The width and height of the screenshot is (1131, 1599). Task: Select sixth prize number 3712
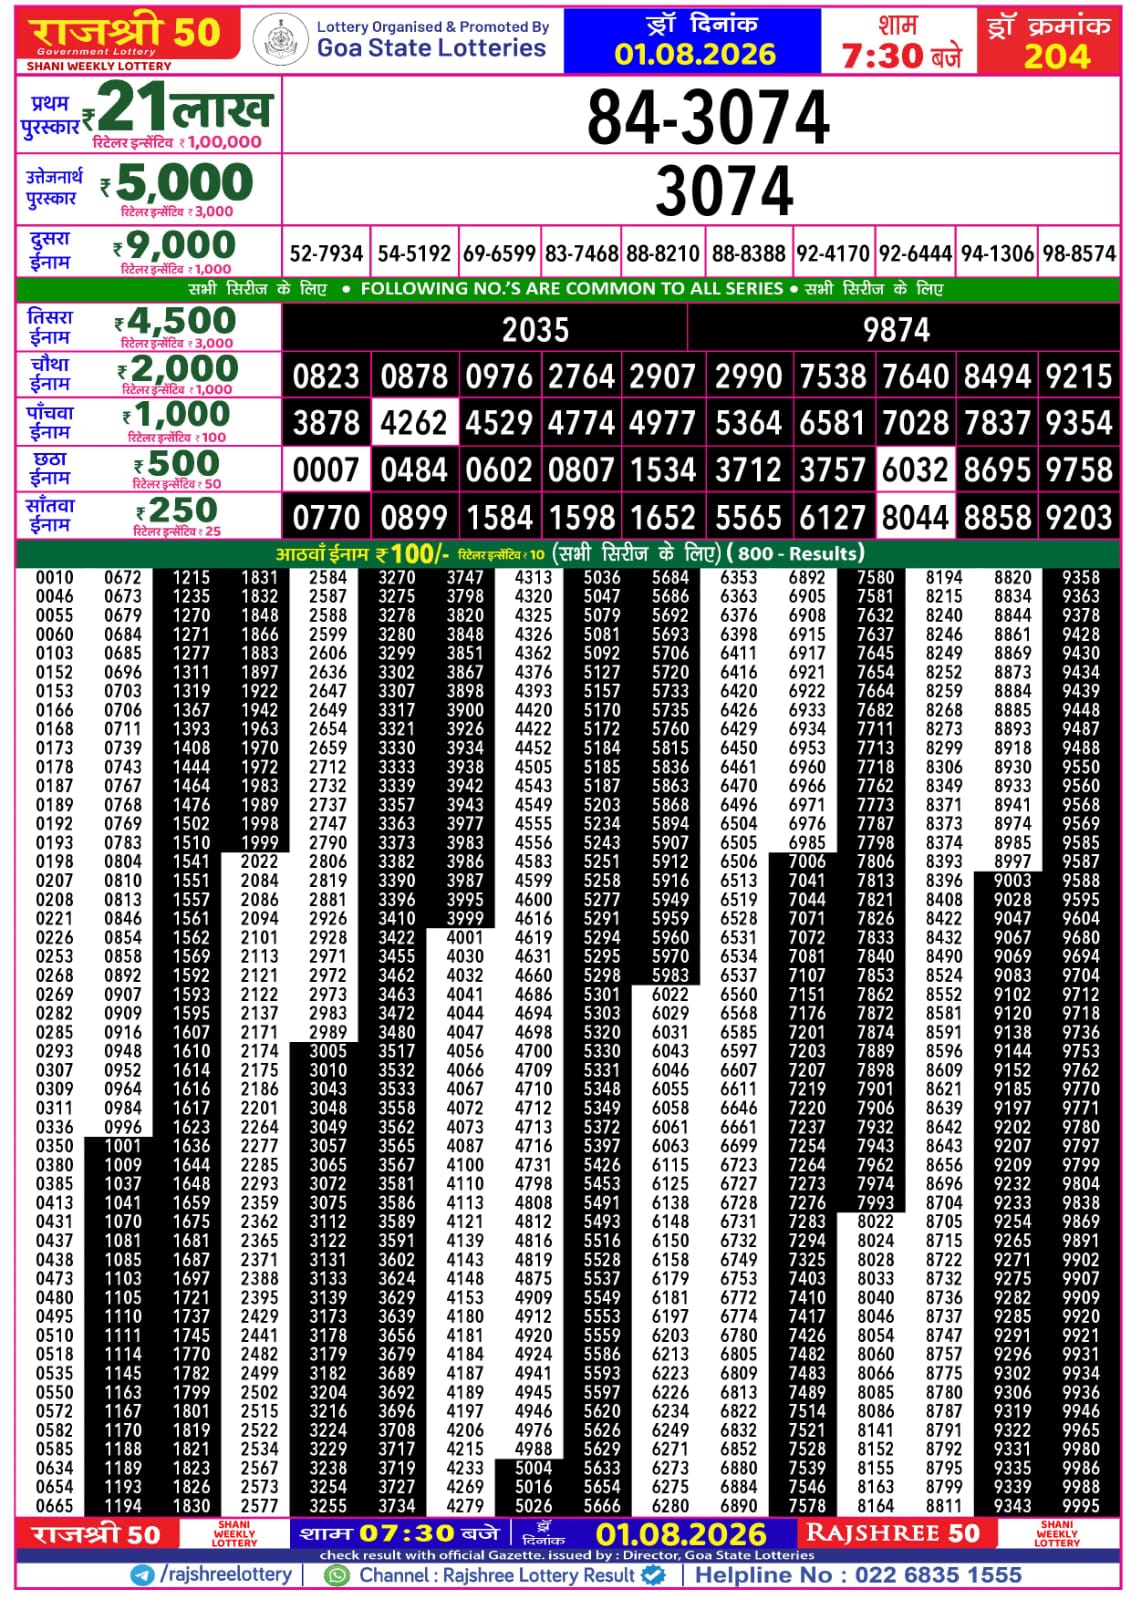(x=748, y=470)
